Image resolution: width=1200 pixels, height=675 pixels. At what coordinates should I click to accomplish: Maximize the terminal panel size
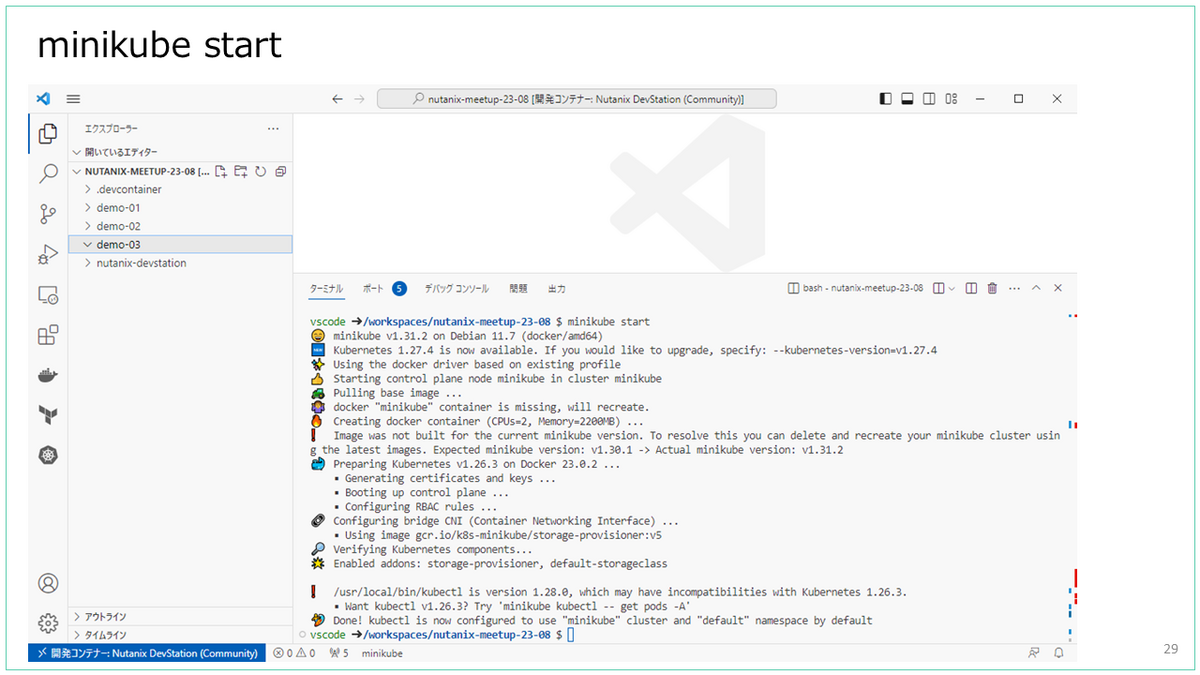pos(1036,288)
